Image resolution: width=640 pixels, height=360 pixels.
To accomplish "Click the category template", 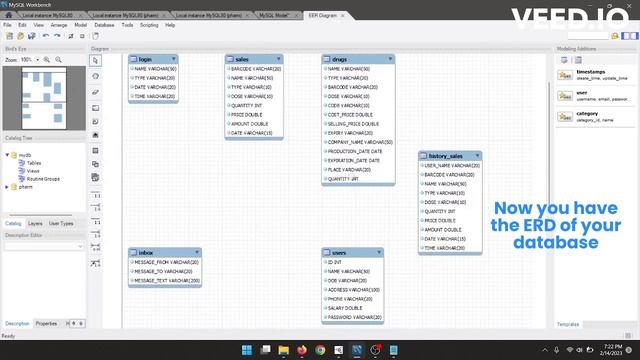I will coord(596,117).
